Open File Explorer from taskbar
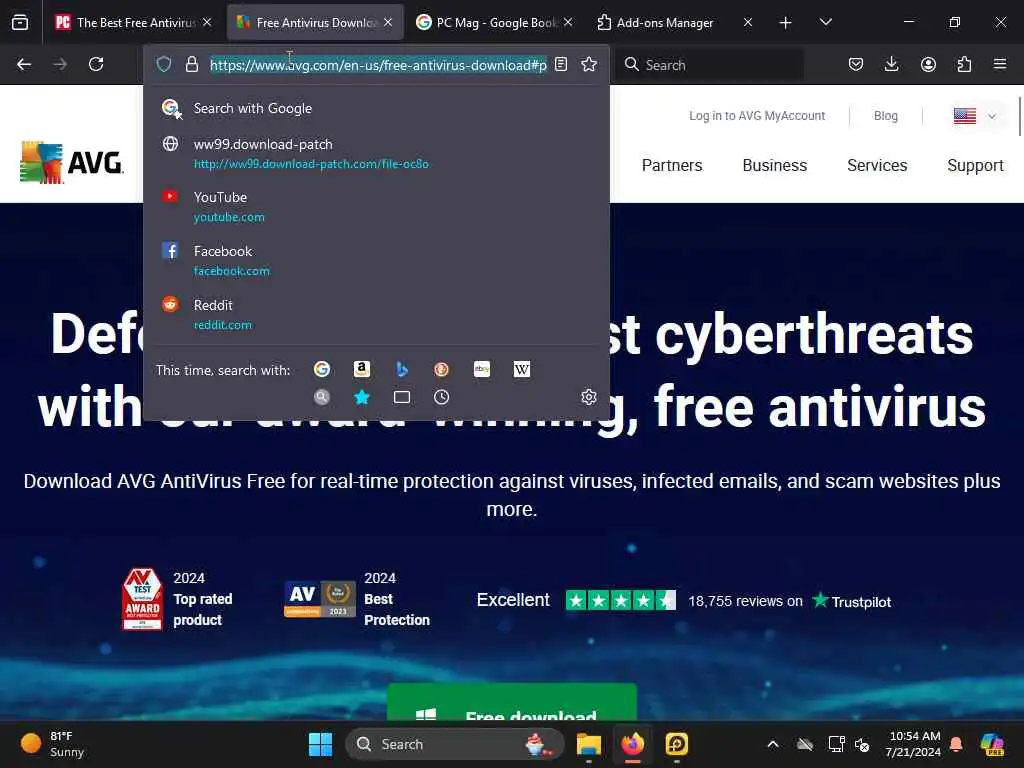Image resolution: width=1024 pixels, height=768 pixels. pyautogui.click(x=588, y=744)
